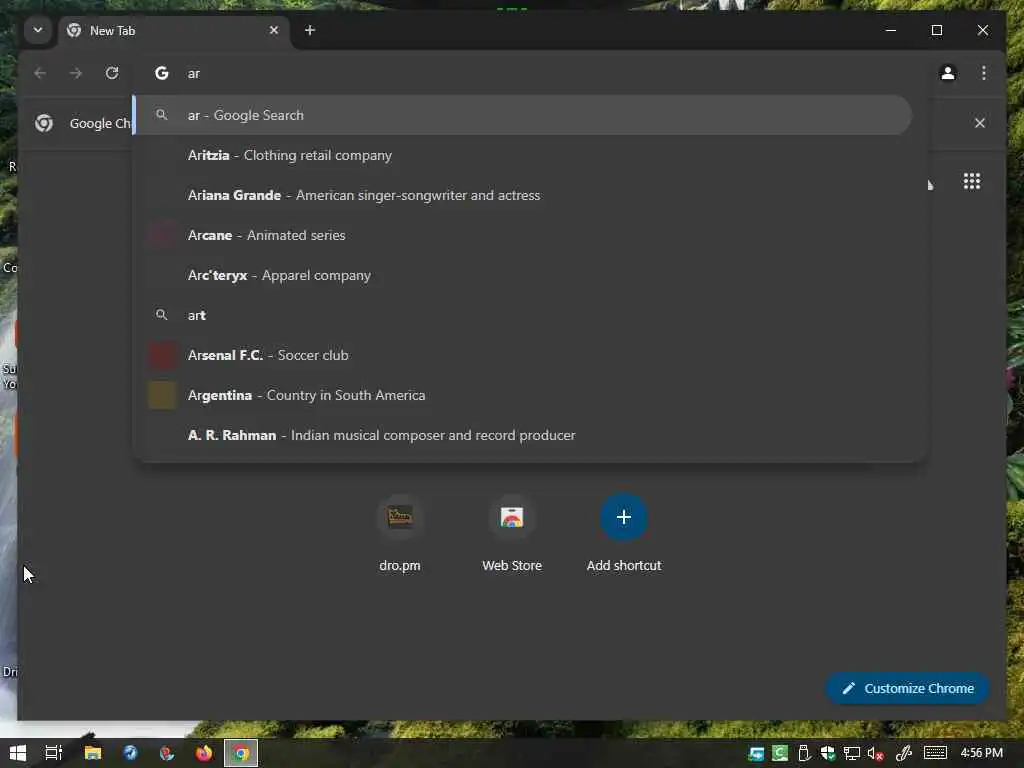Click the Chrome taskbar icon
1024x768 pixels.
(241, 753)
